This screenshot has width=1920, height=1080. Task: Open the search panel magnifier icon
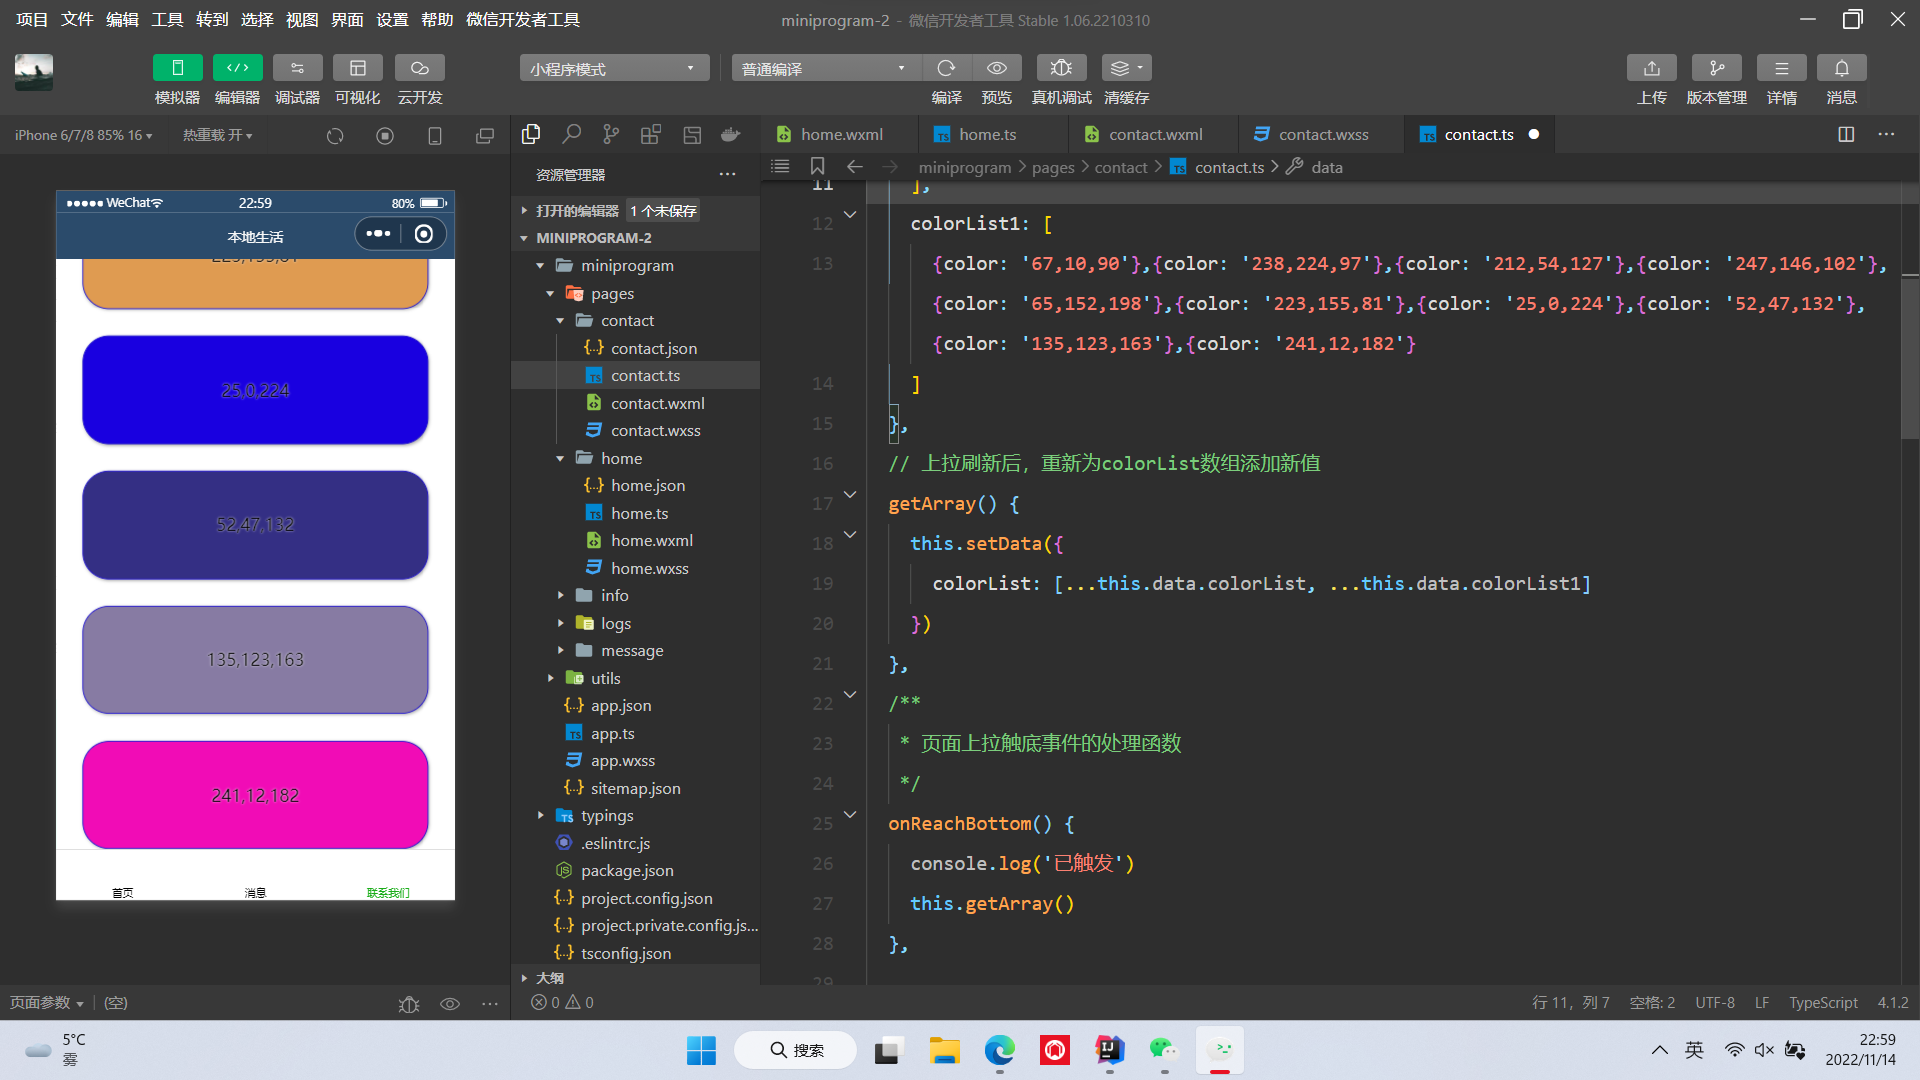(571, 135)
